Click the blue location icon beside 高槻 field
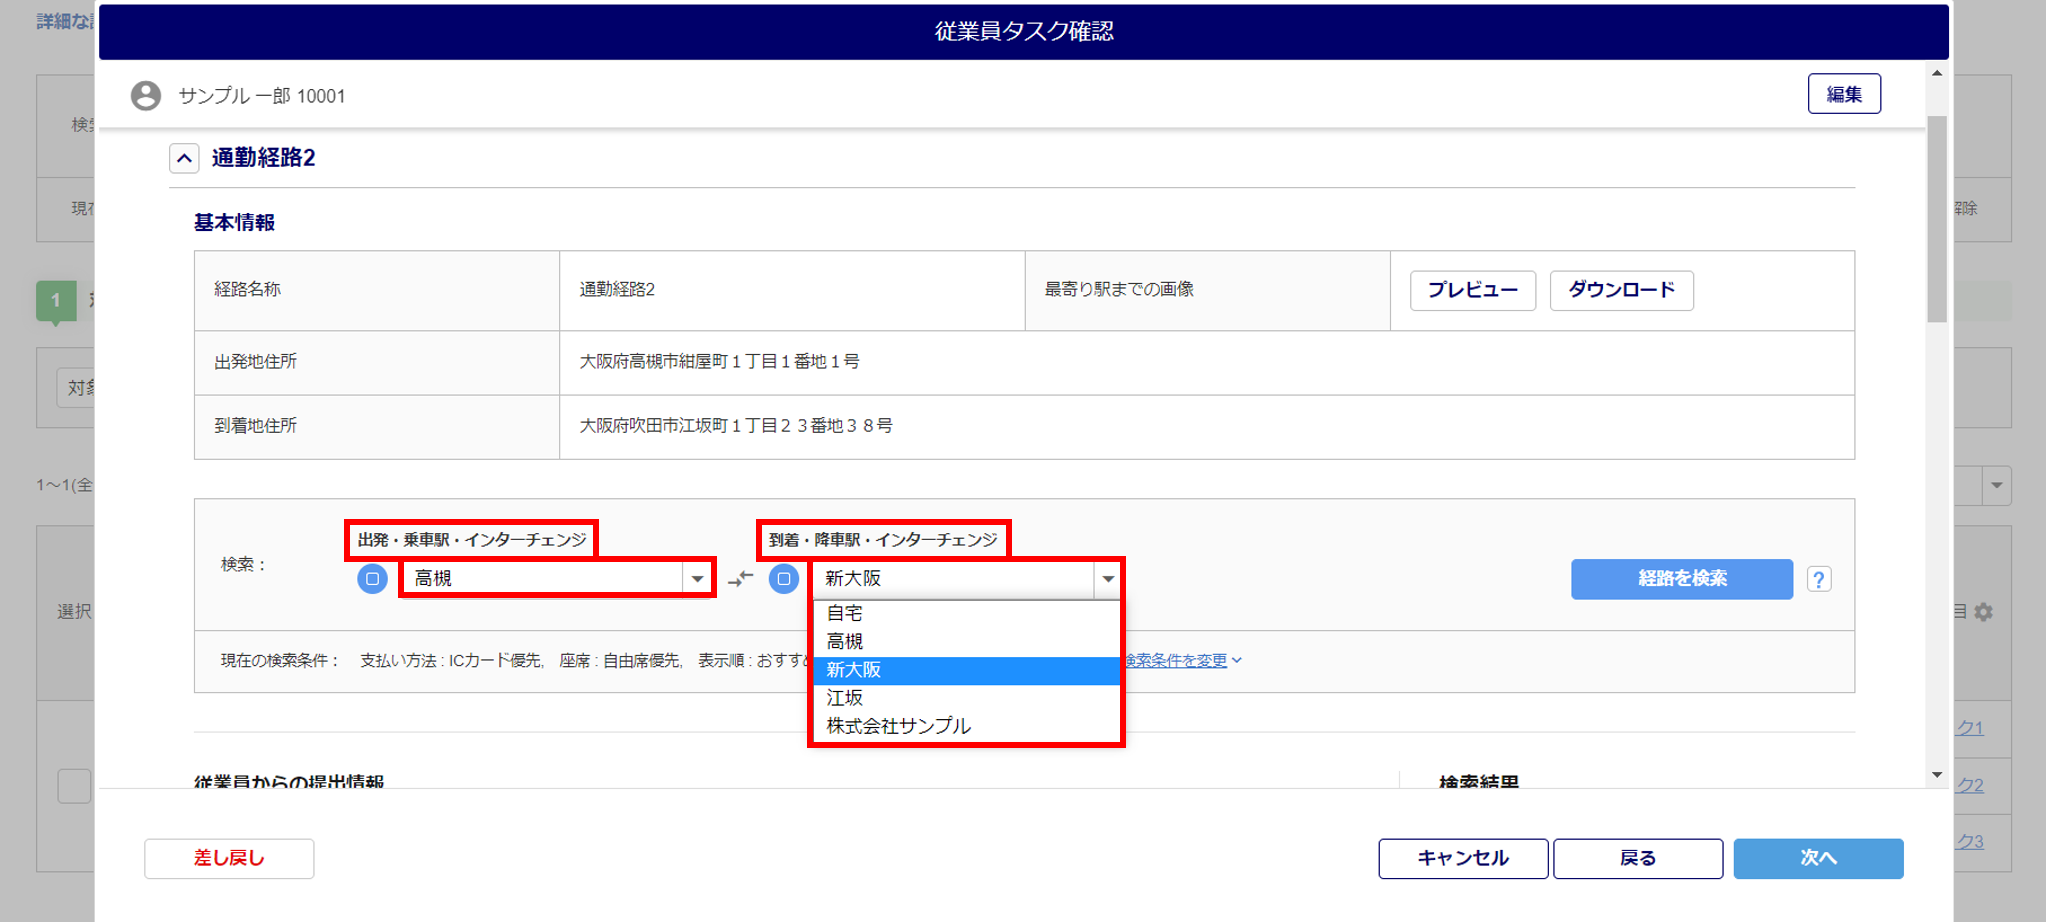Viewport: 2046px width, 922px height. coord(372,578)
